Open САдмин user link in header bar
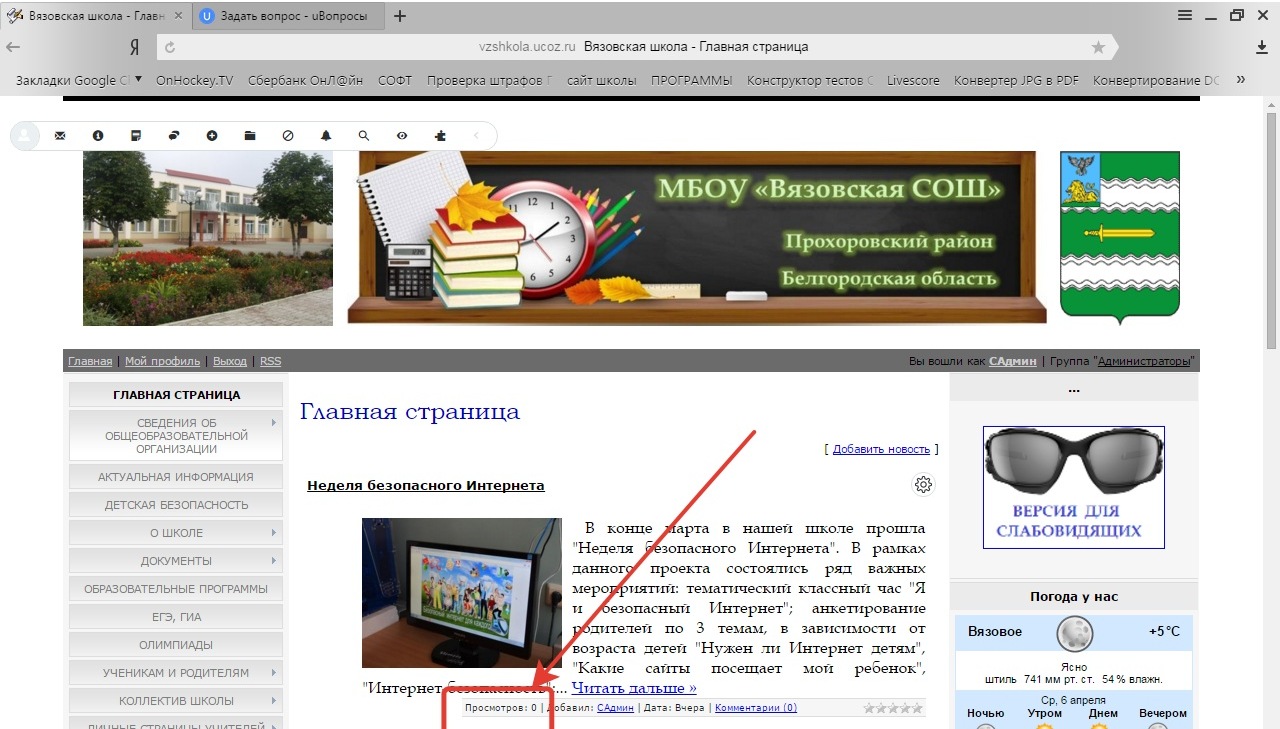The height and width of the screenshot is (729, 1280). pos(1013,361)
